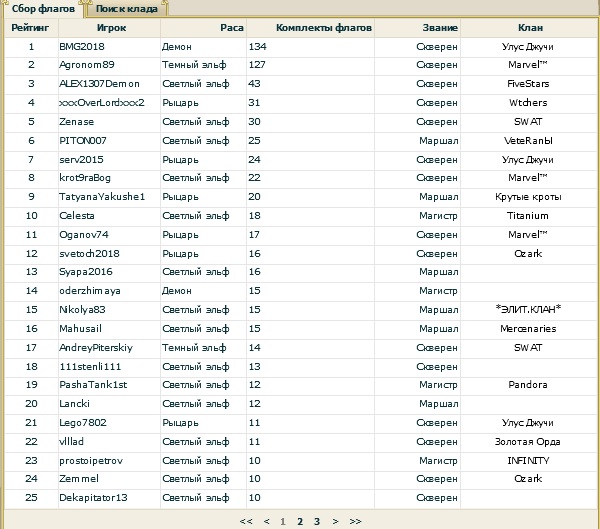The width and height of the screenshot is (600, 529).
Task: Select player oderzhimaya
Action: point(90,291)
